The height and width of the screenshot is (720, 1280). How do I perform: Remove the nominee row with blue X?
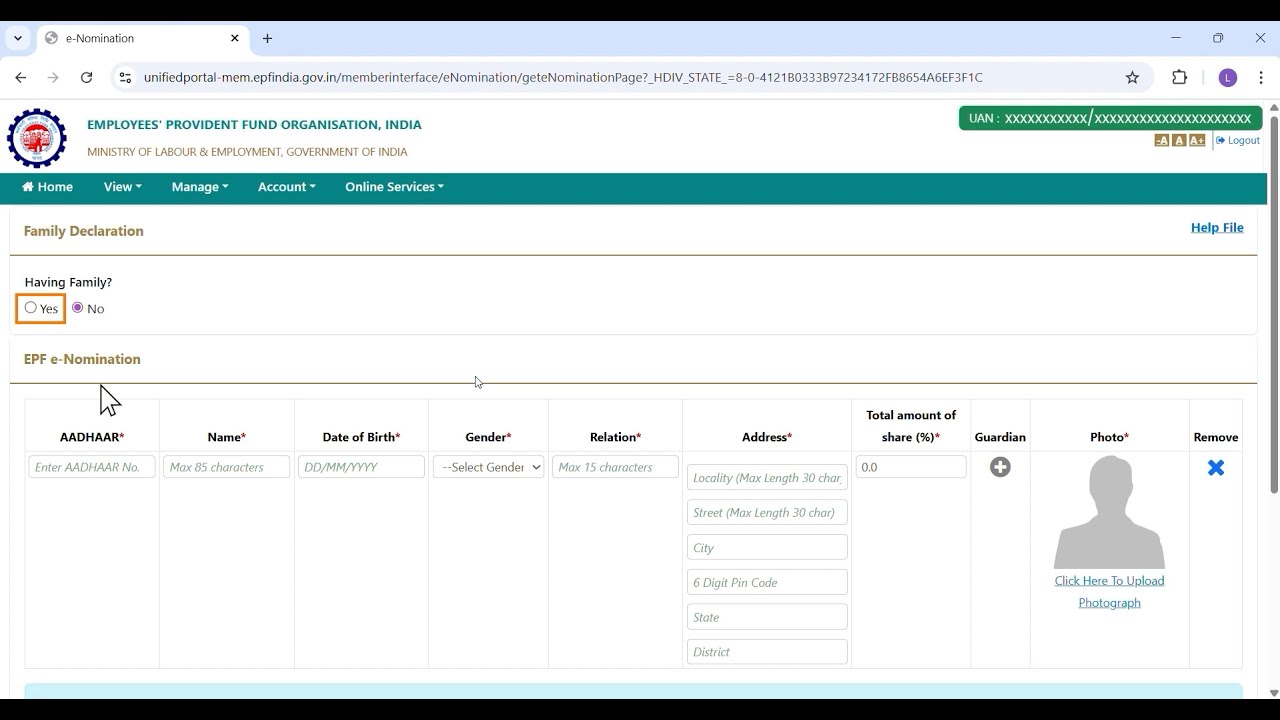(1216, 467)
